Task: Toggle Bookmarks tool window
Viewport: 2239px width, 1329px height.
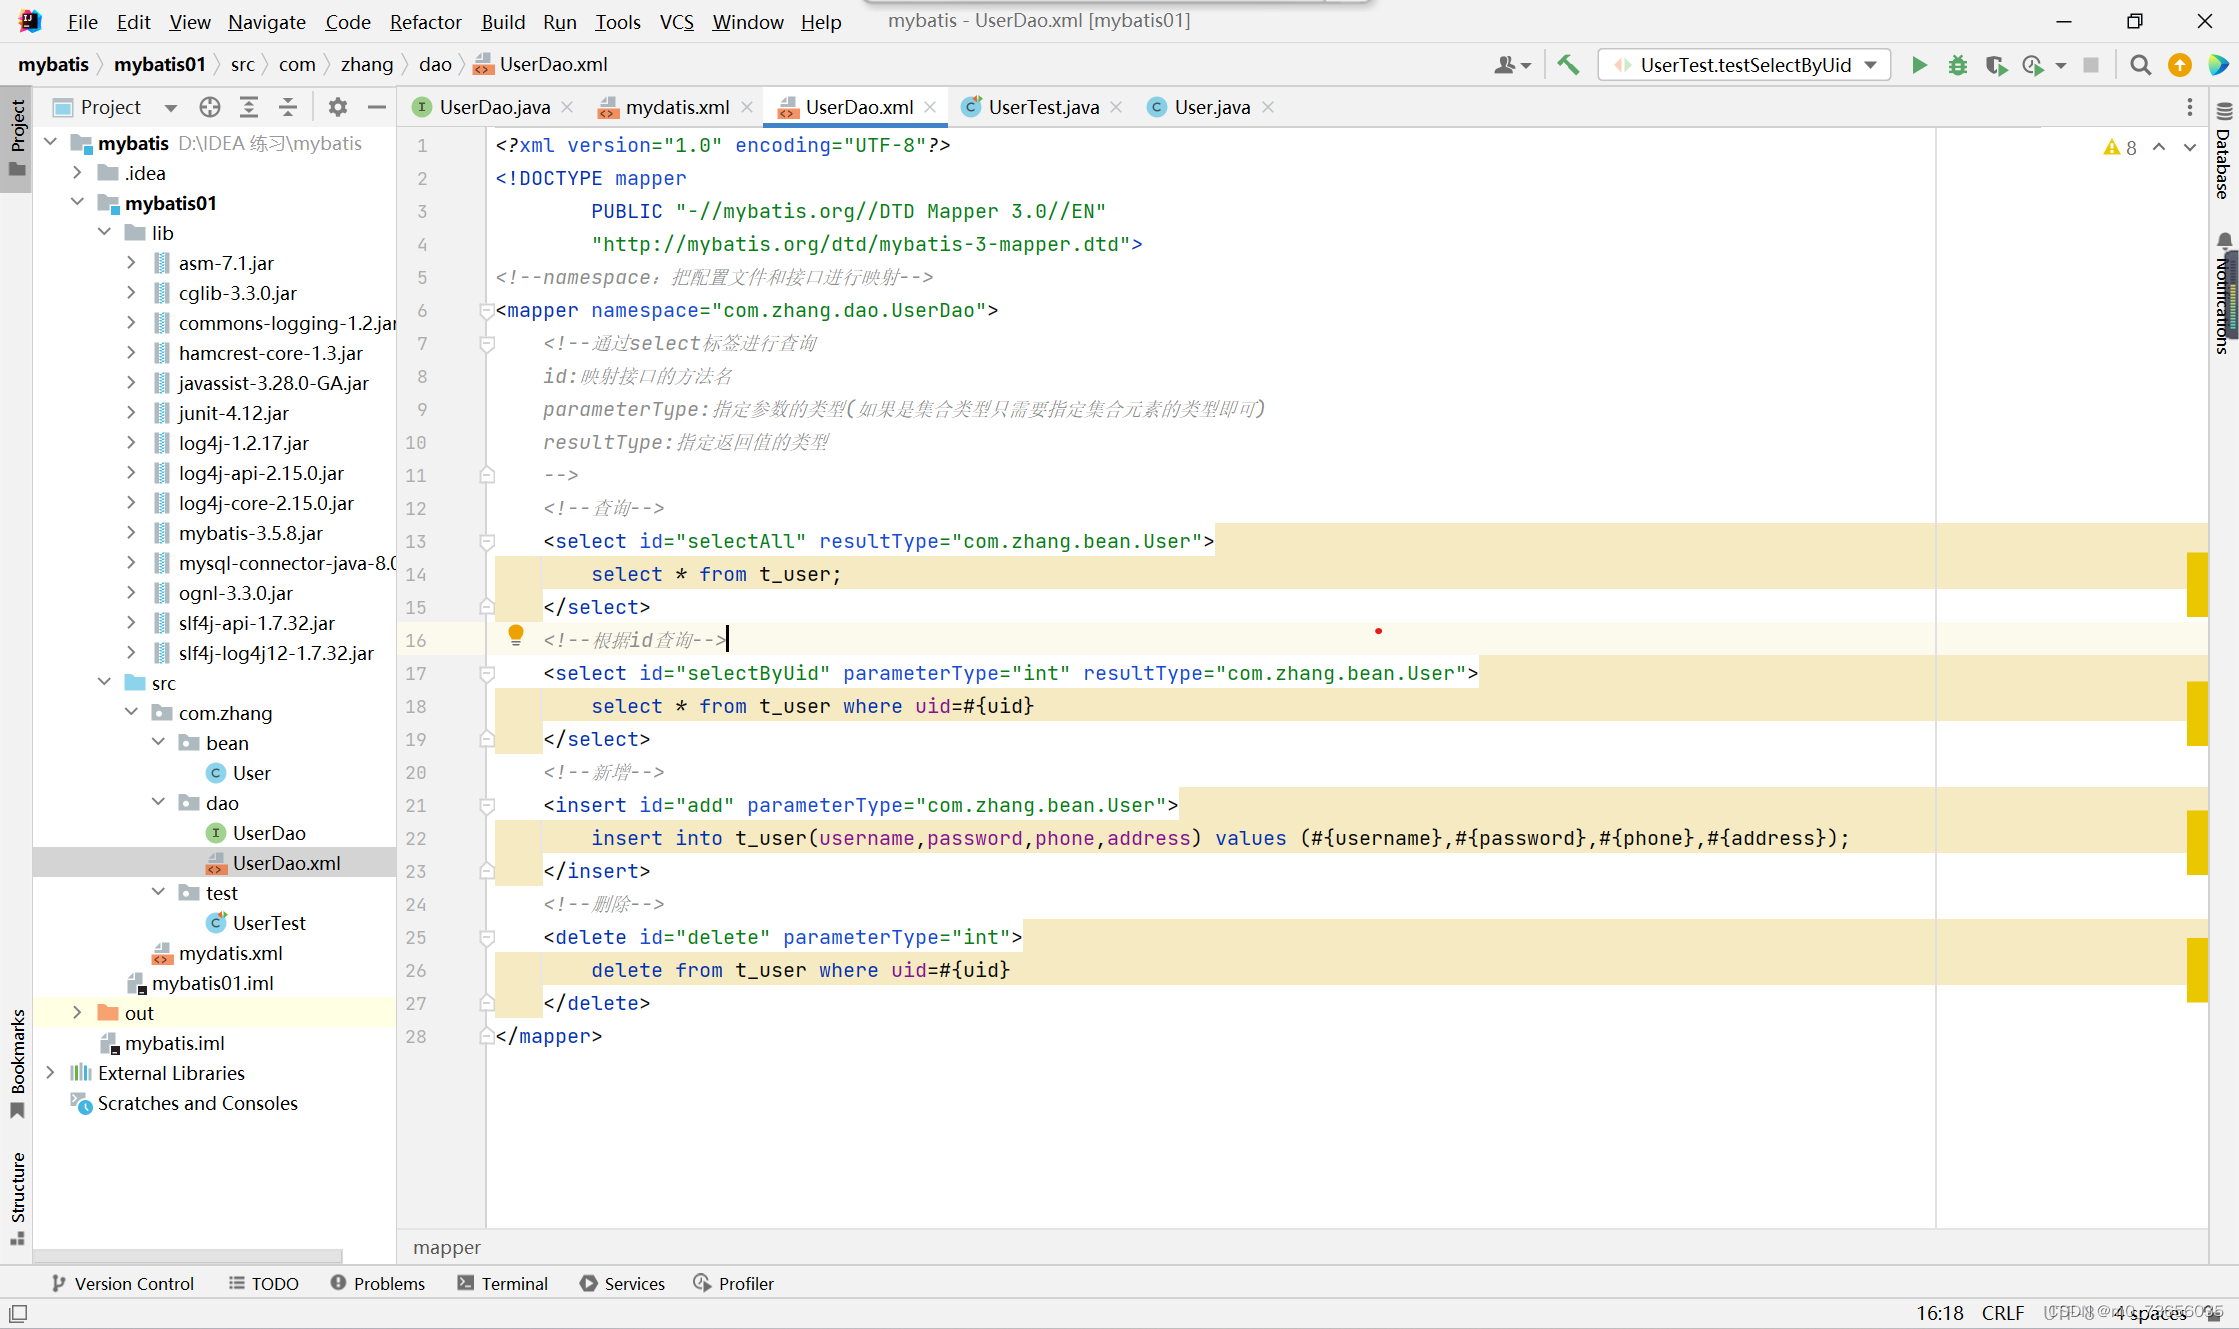Action: 17,1060
